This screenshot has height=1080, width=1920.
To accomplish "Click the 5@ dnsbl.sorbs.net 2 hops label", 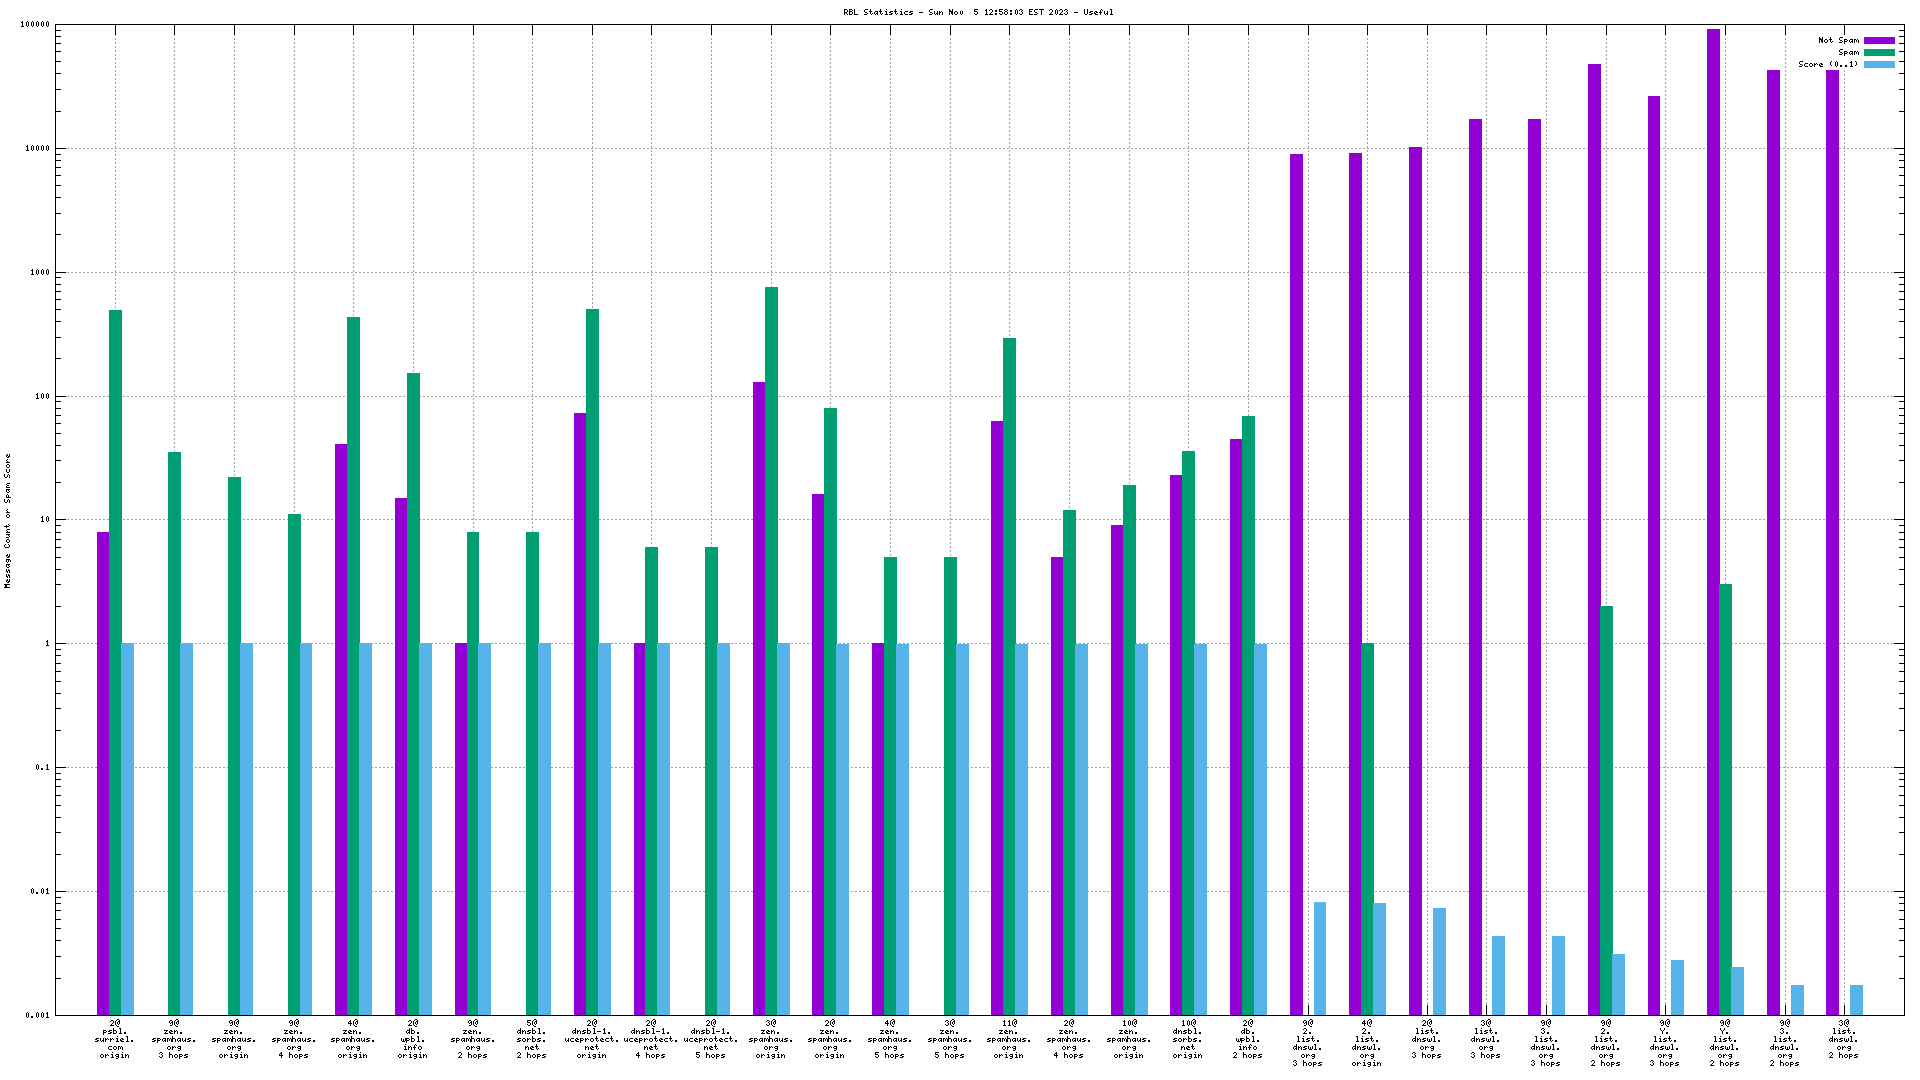I will 532,1039.
